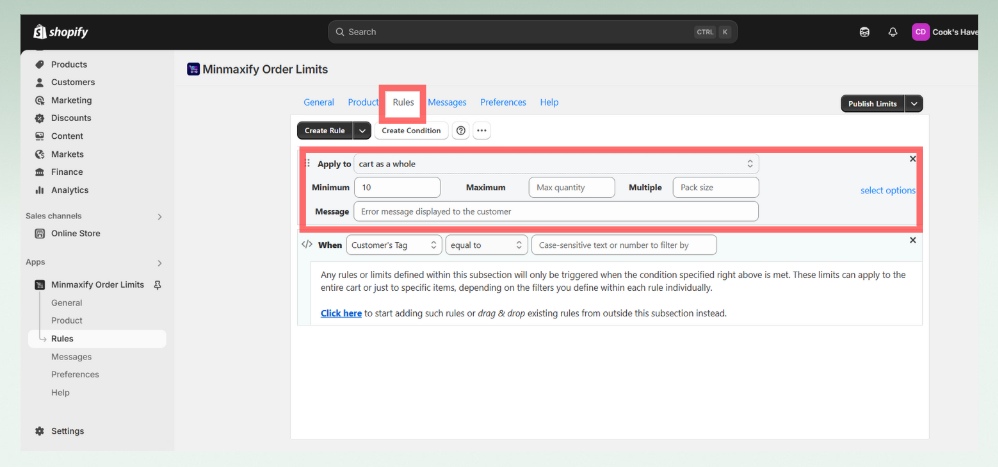The image size is (998, 467).
Task: Click the search magnifier icon
Action: (341, 32)
